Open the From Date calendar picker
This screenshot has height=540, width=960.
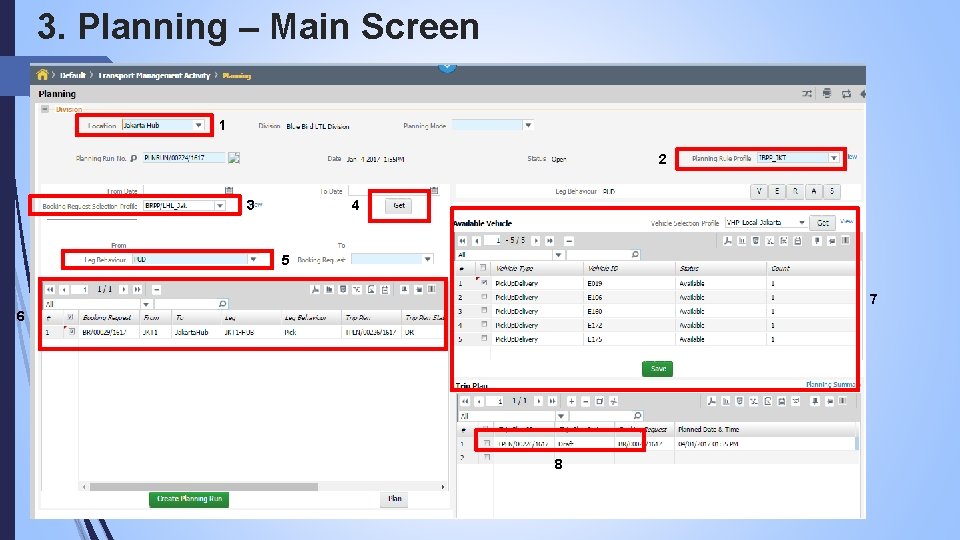pos(229,190)
